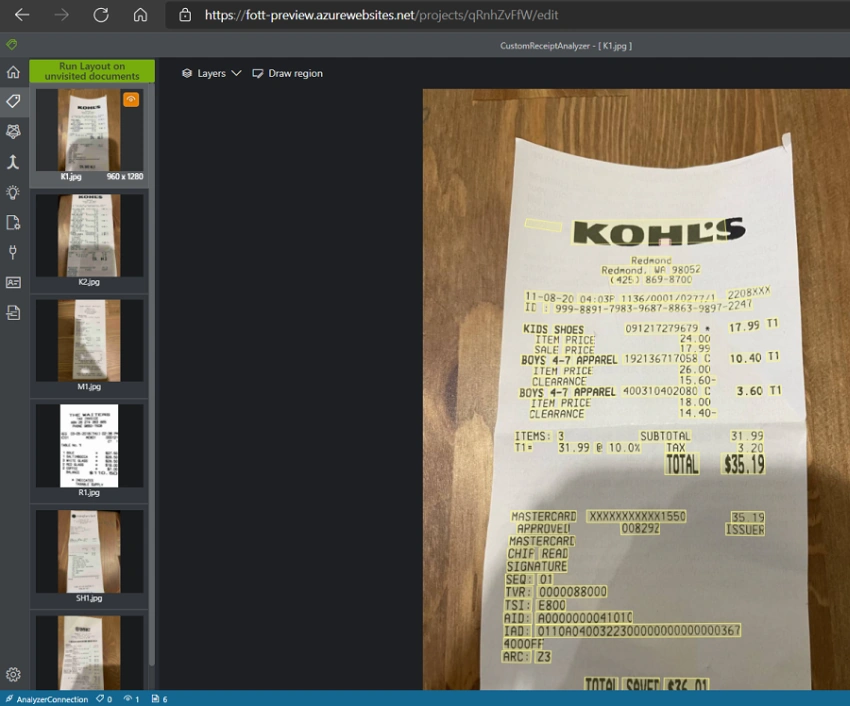
Task: Click the document count icon in status bar
Action: [155, 698]
